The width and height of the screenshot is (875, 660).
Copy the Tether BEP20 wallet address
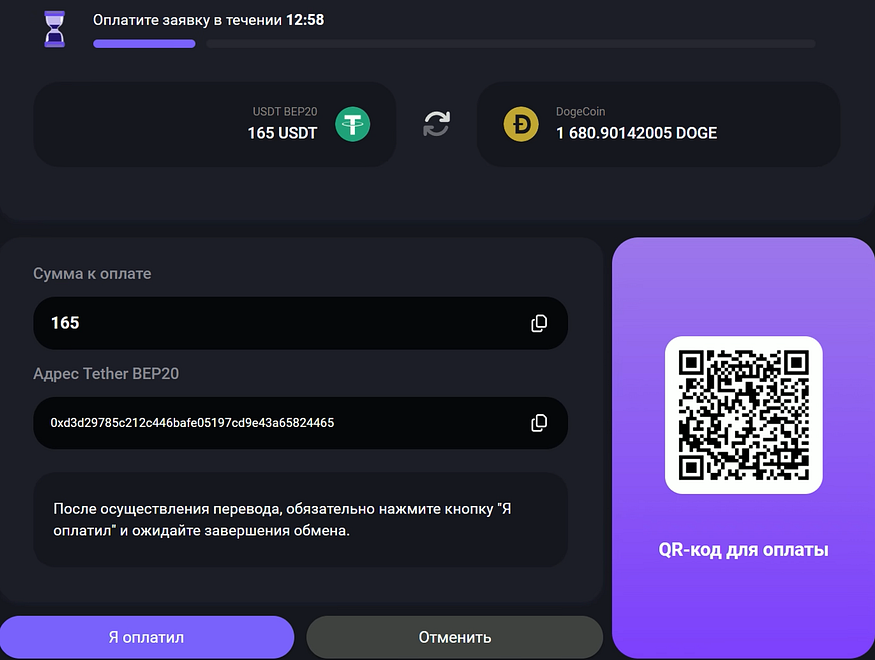point(539,423)
